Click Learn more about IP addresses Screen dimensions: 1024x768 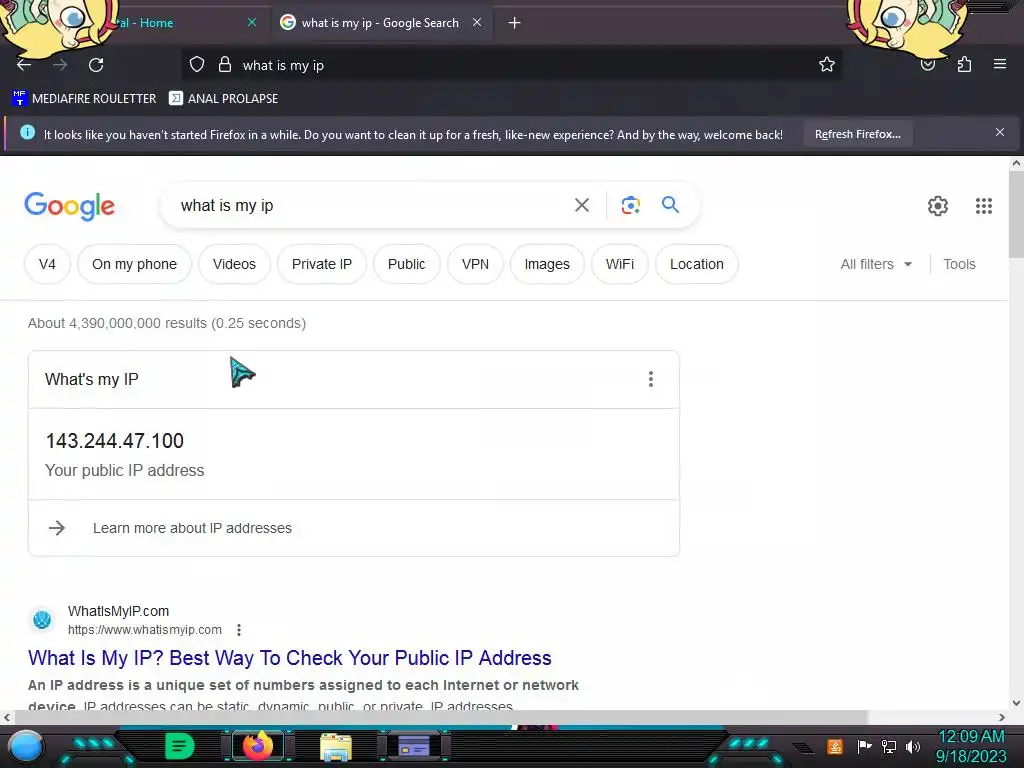point(192,528)
